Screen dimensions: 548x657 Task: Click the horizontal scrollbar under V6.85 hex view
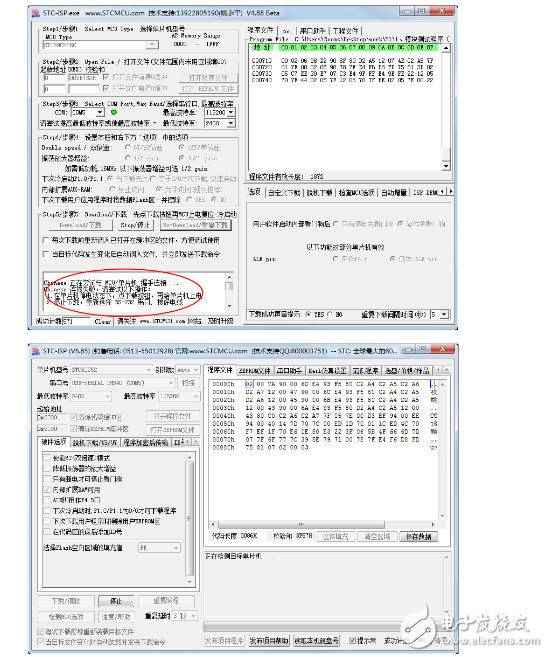[x=301, y=525]
